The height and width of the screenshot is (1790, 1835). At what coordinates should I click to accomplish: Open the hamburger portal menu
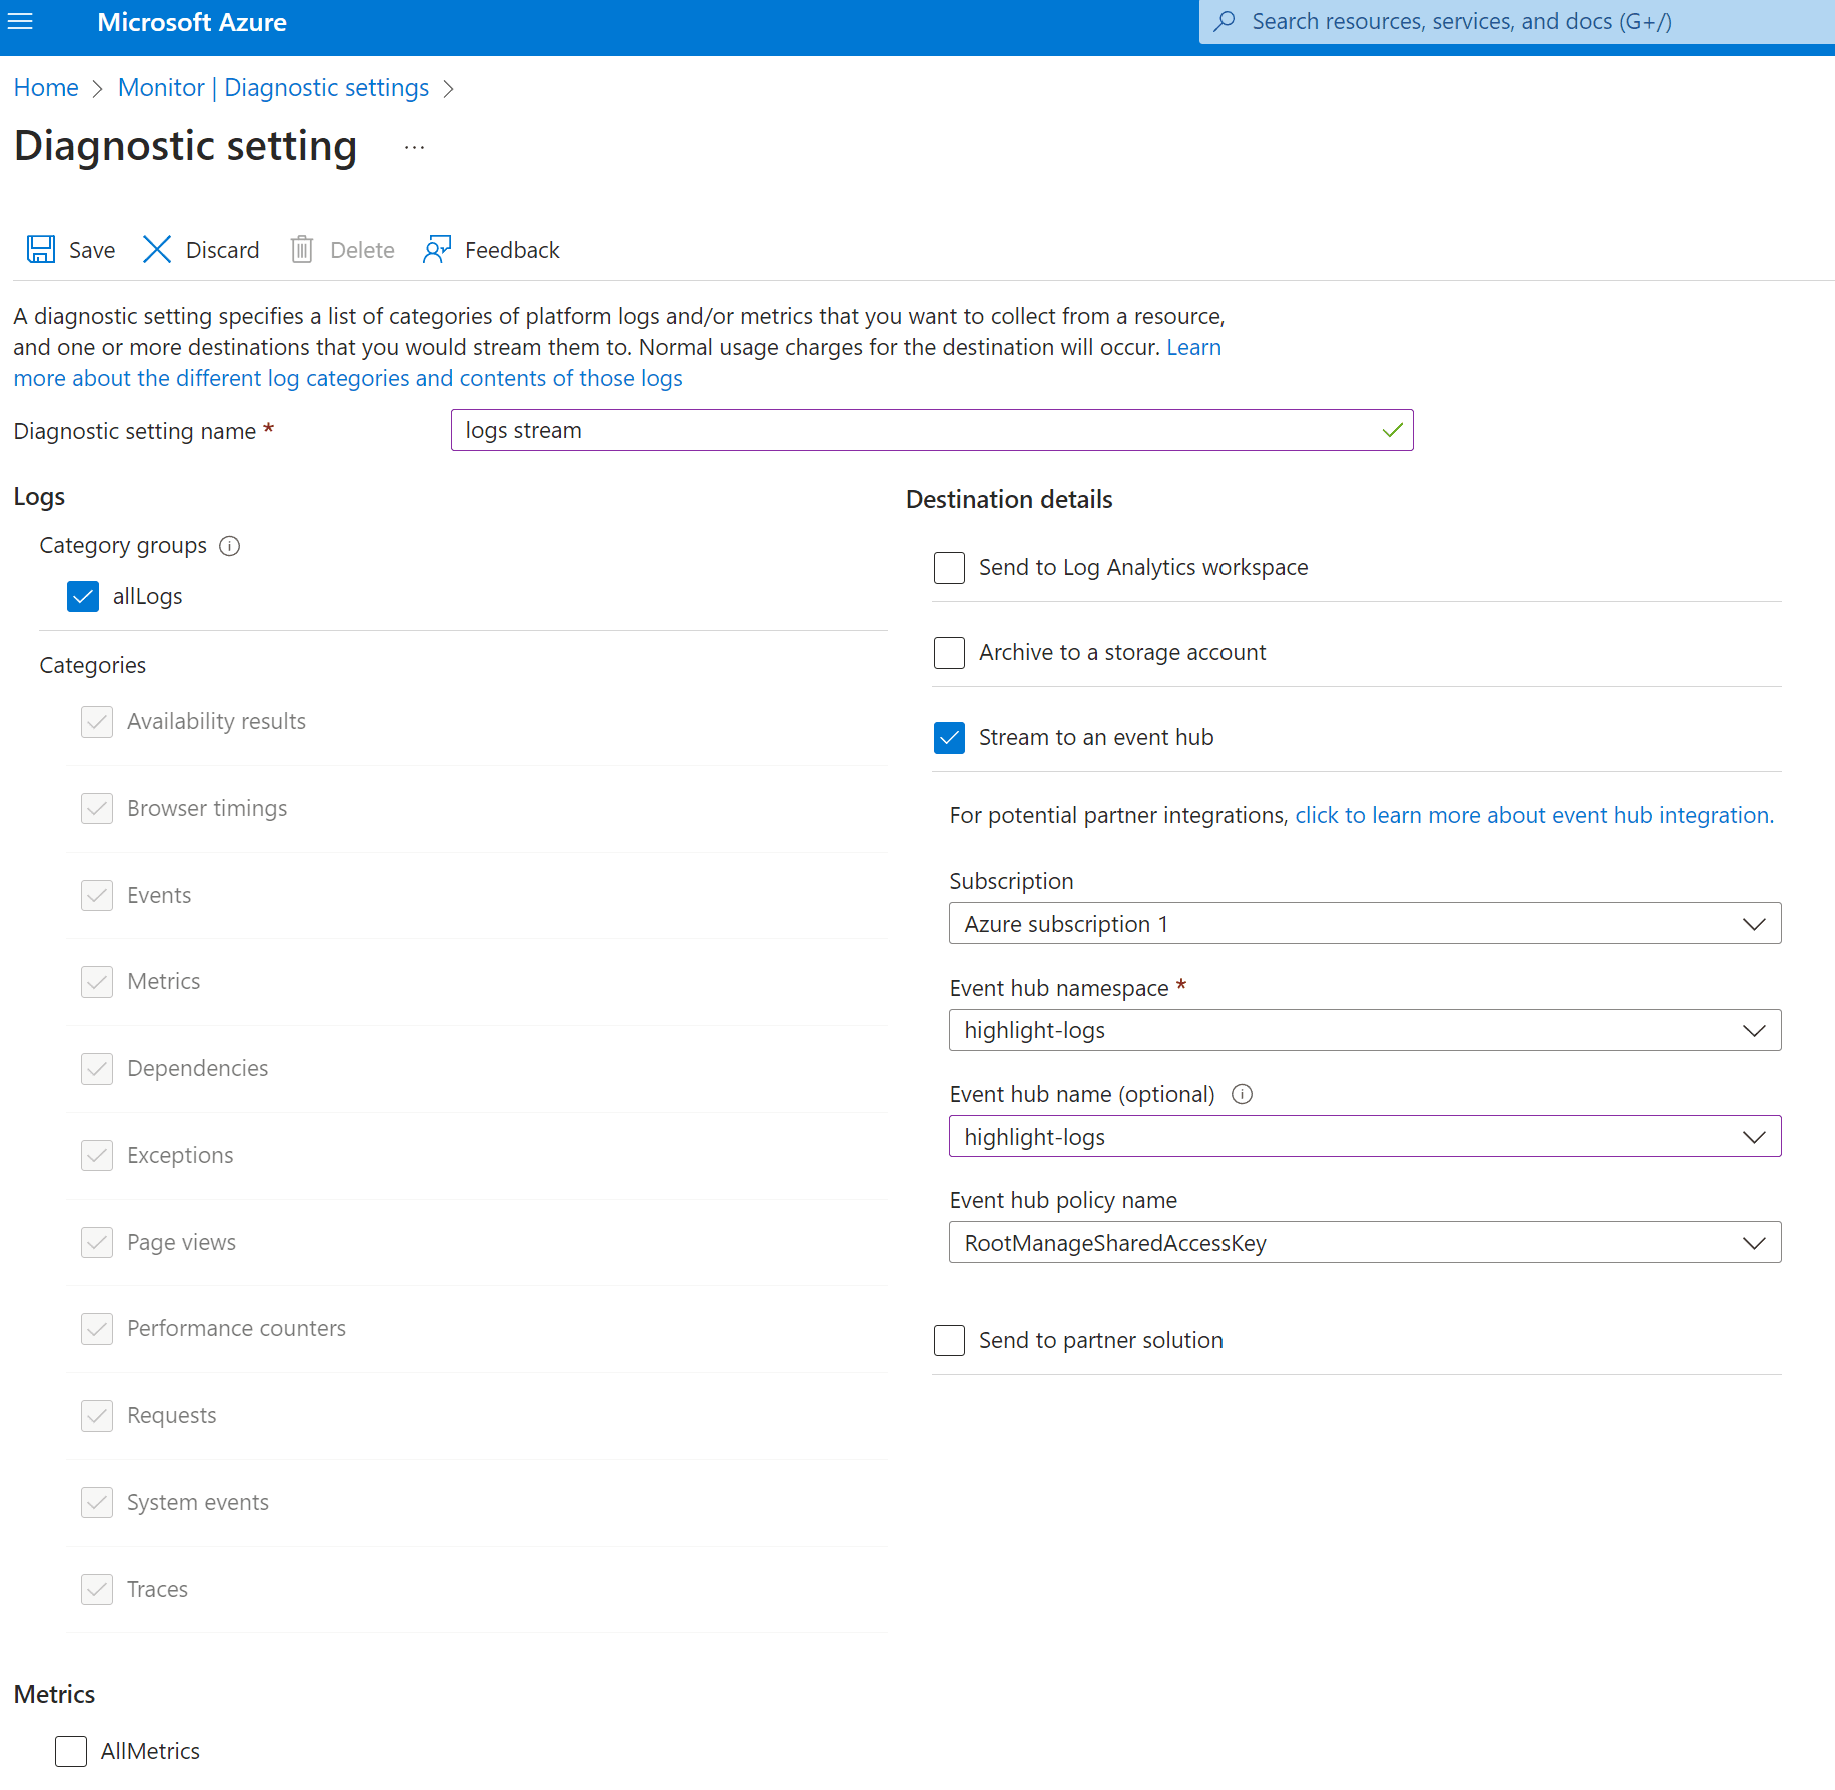(x=20, y=22)
